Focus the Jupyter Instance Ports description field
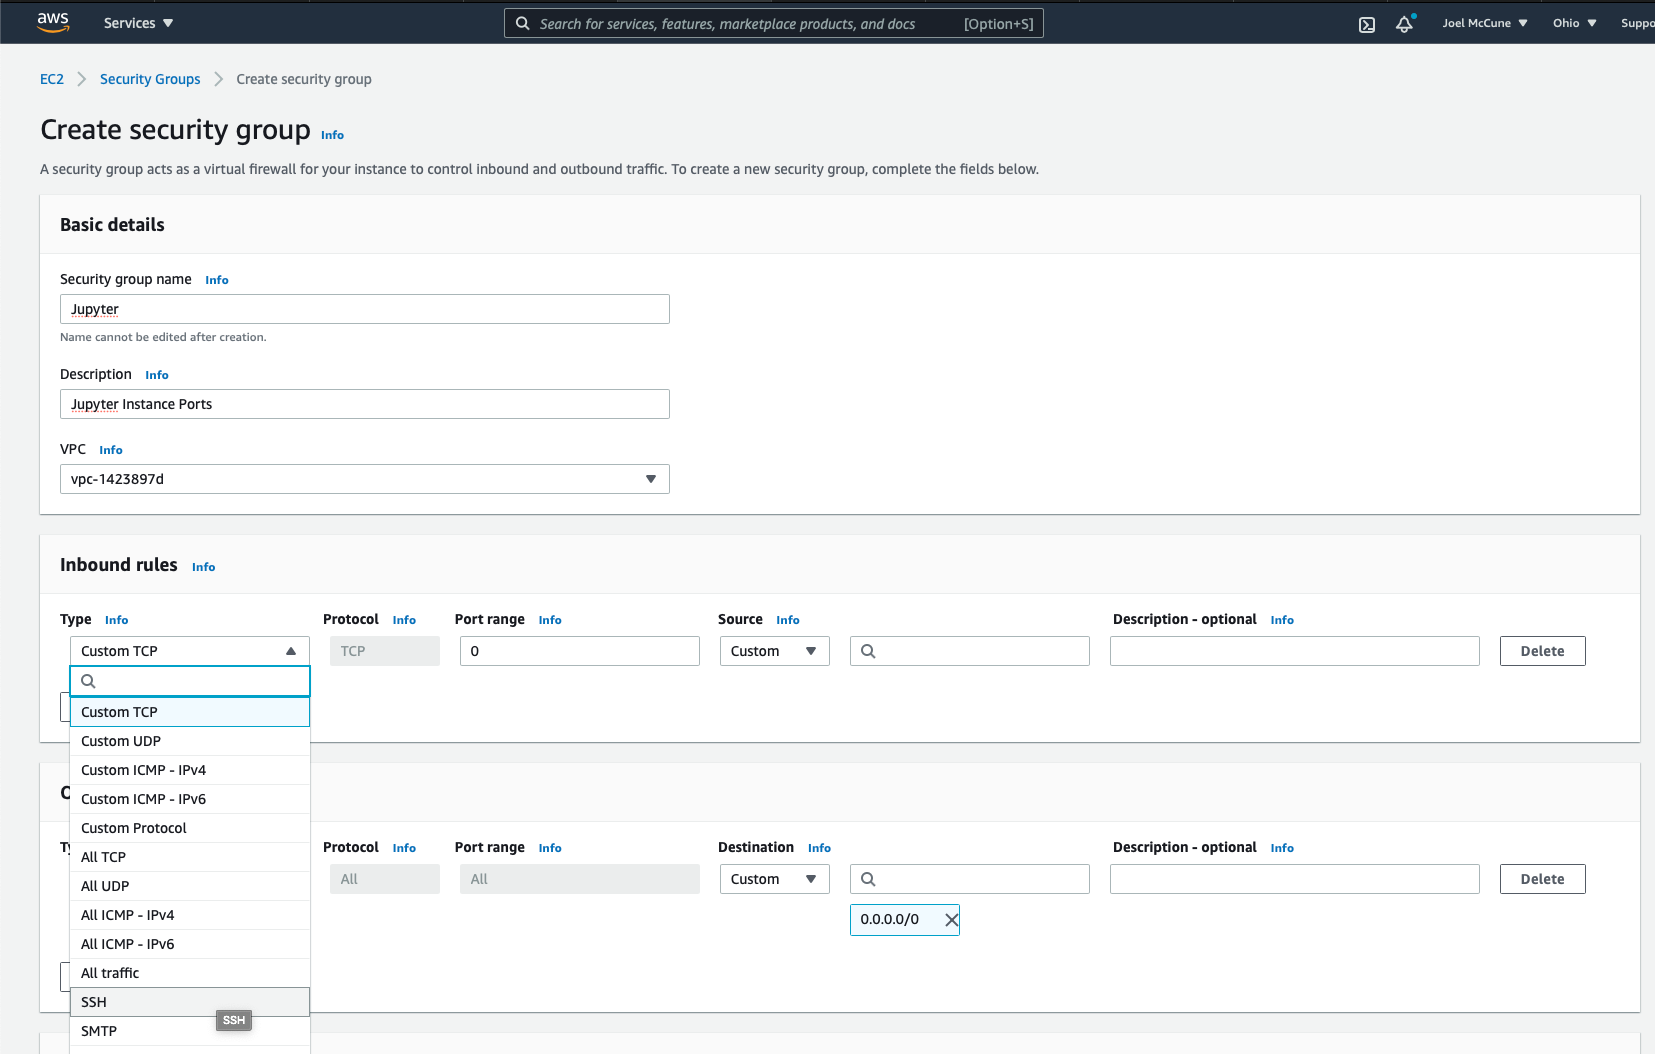 [x=365, y=404]
